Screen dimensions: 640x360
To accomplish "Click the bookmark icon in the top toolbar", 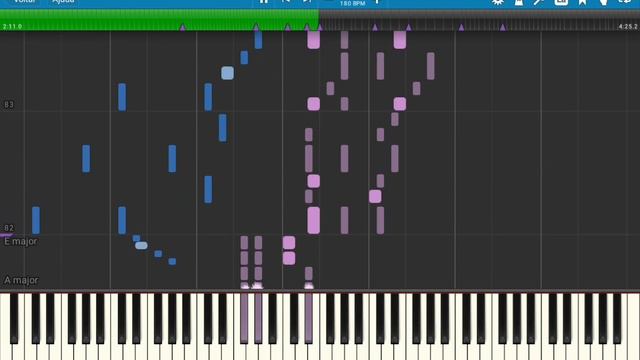I will tap(582, 2).
